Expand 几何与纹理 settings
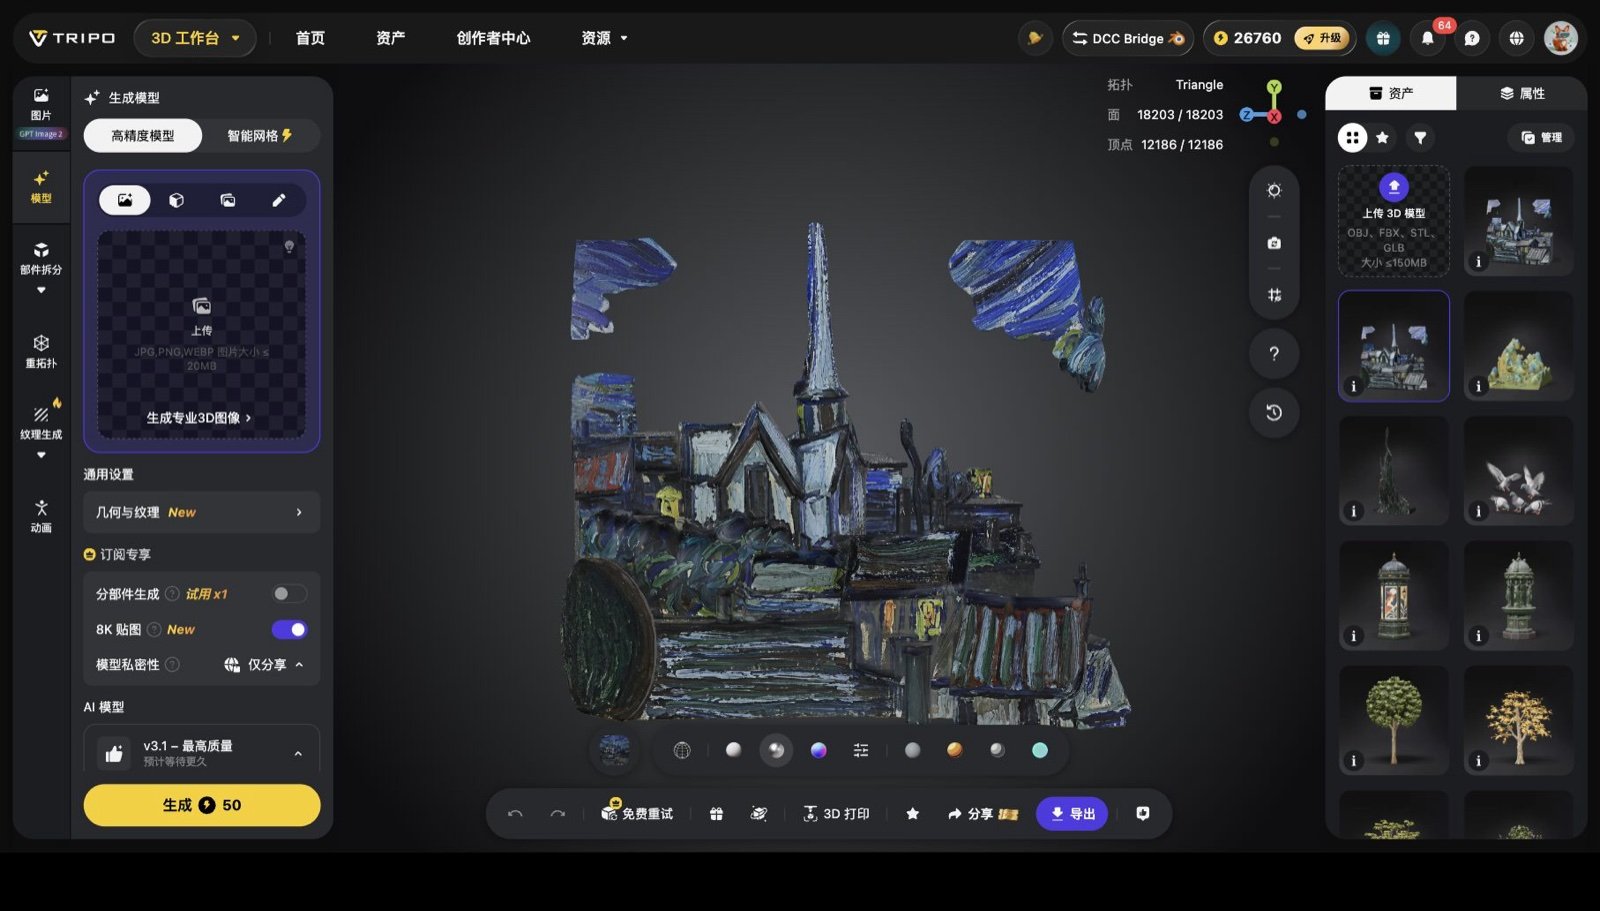The height and width of the screenshot is (911, 1600). [x=201, y=512]
